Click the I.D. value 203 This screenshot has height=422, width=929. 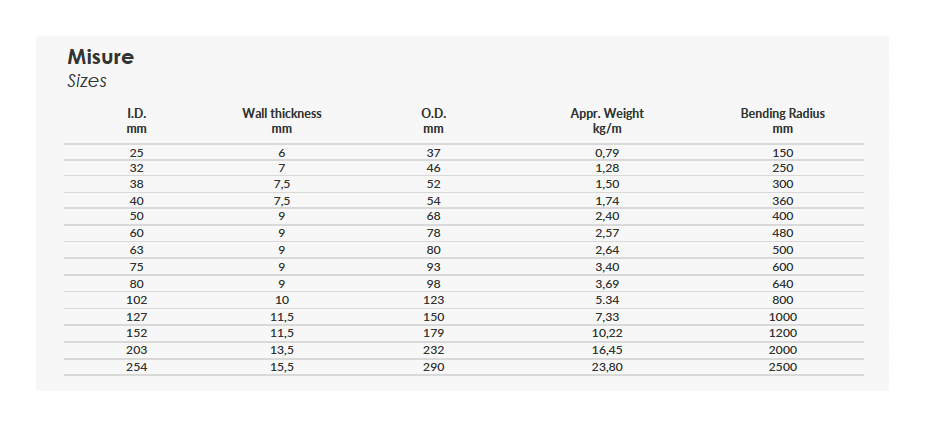click(x=137, y=350)
